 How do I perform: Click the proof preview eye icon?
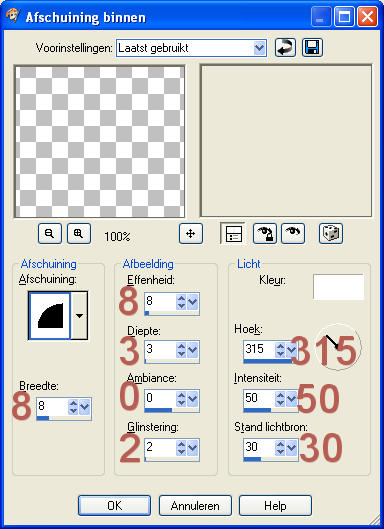coord(293,233)
